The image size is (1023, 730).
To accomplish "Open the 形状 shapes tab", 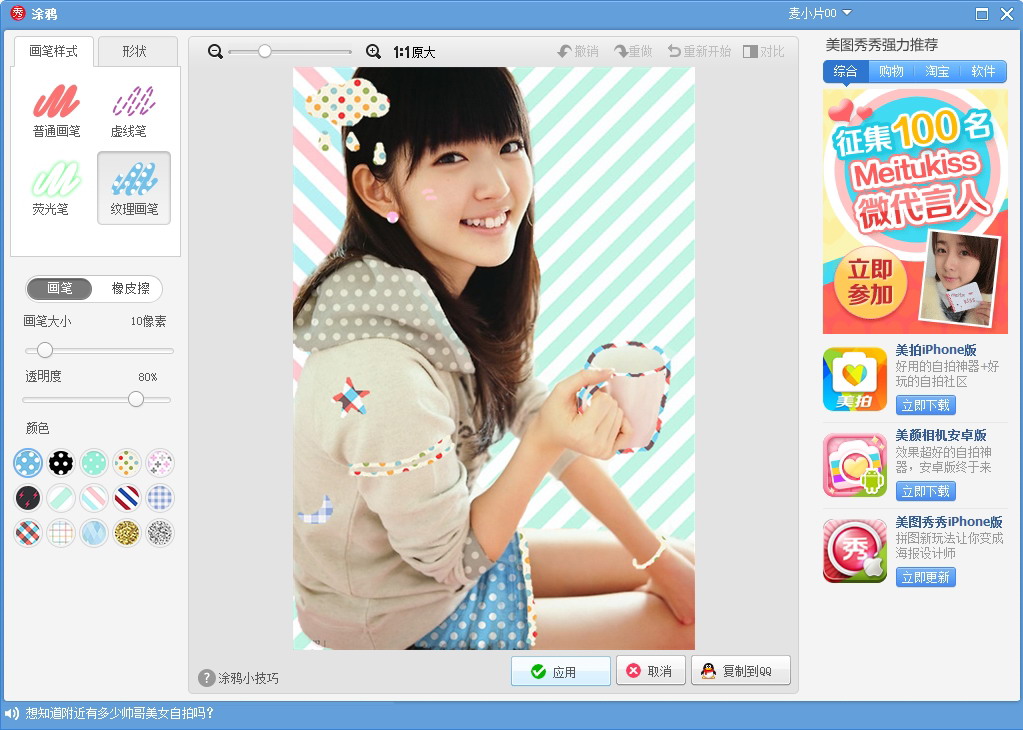I will pos(135,51).
